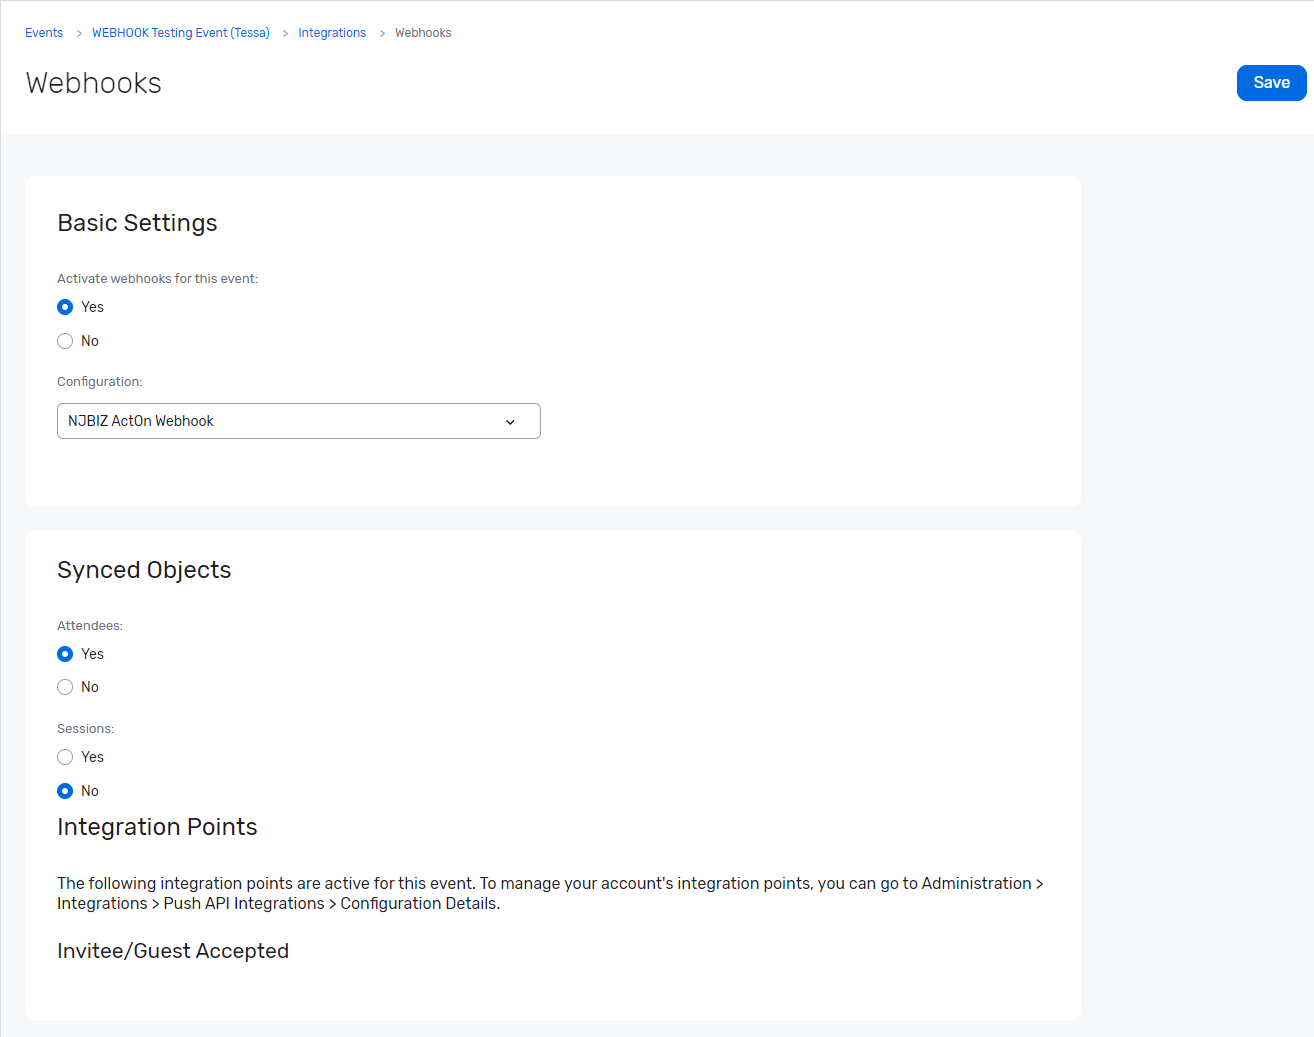Click the Invitee/Guest Accepted text
This screenshot has height=1037, width=1314.
pyautogui.click(x=173, y=951)
